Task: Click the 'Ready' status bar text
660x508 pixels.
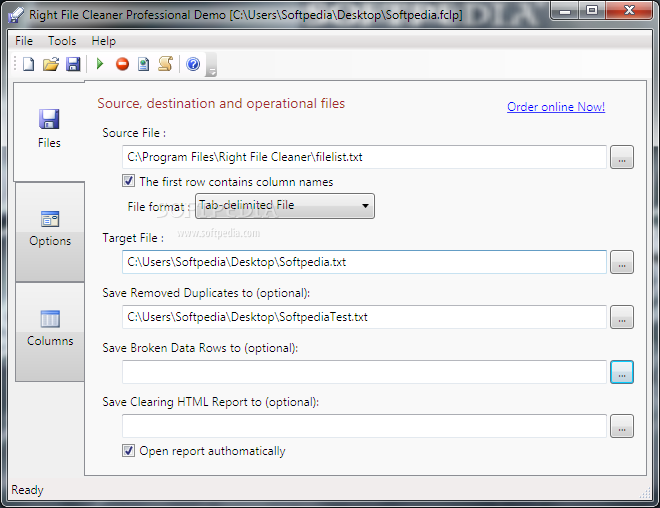Action: [27, 490]
